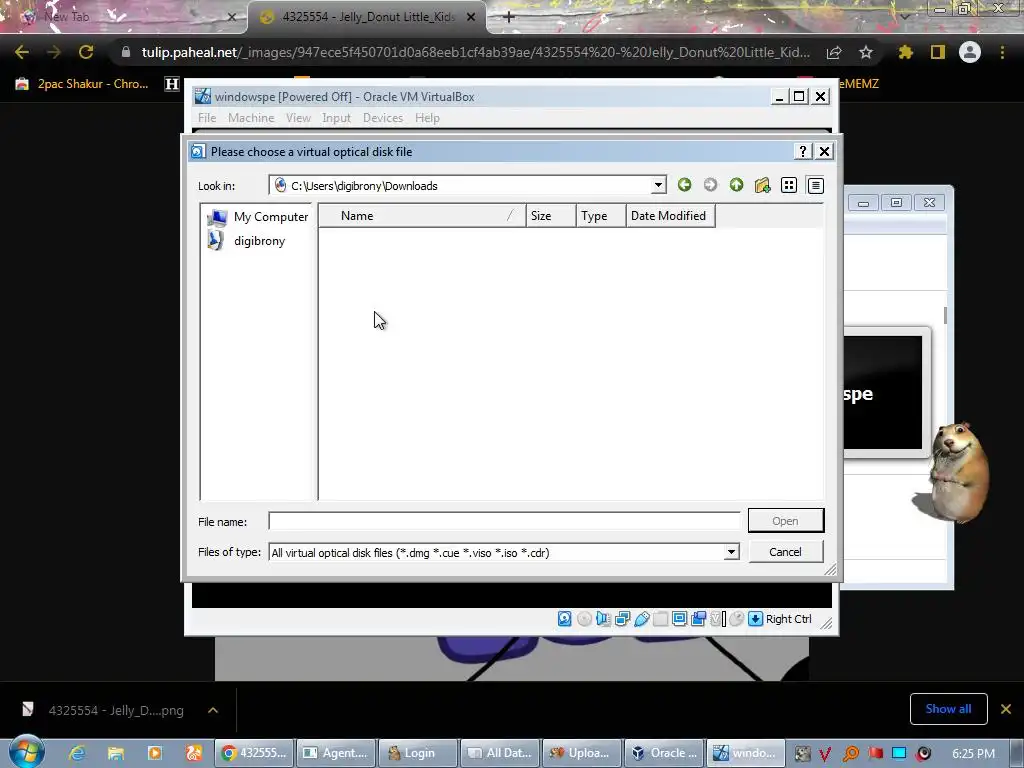Open the Look in path dropdown
1024x768 pixels.
tap(658, 185)
